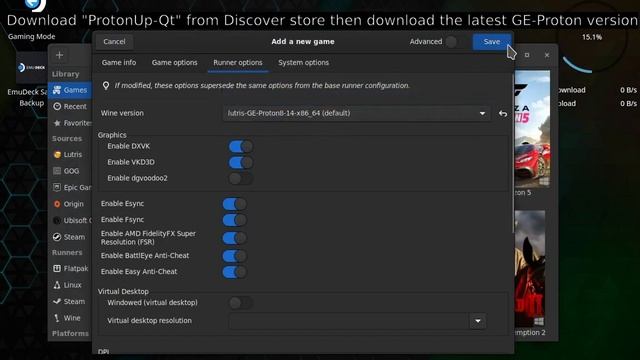The width and height of the screenshot is (640, 360).
Task: Toggle Enable Easy Anti-Cheat switch
Action: click(x=235, y=272)
